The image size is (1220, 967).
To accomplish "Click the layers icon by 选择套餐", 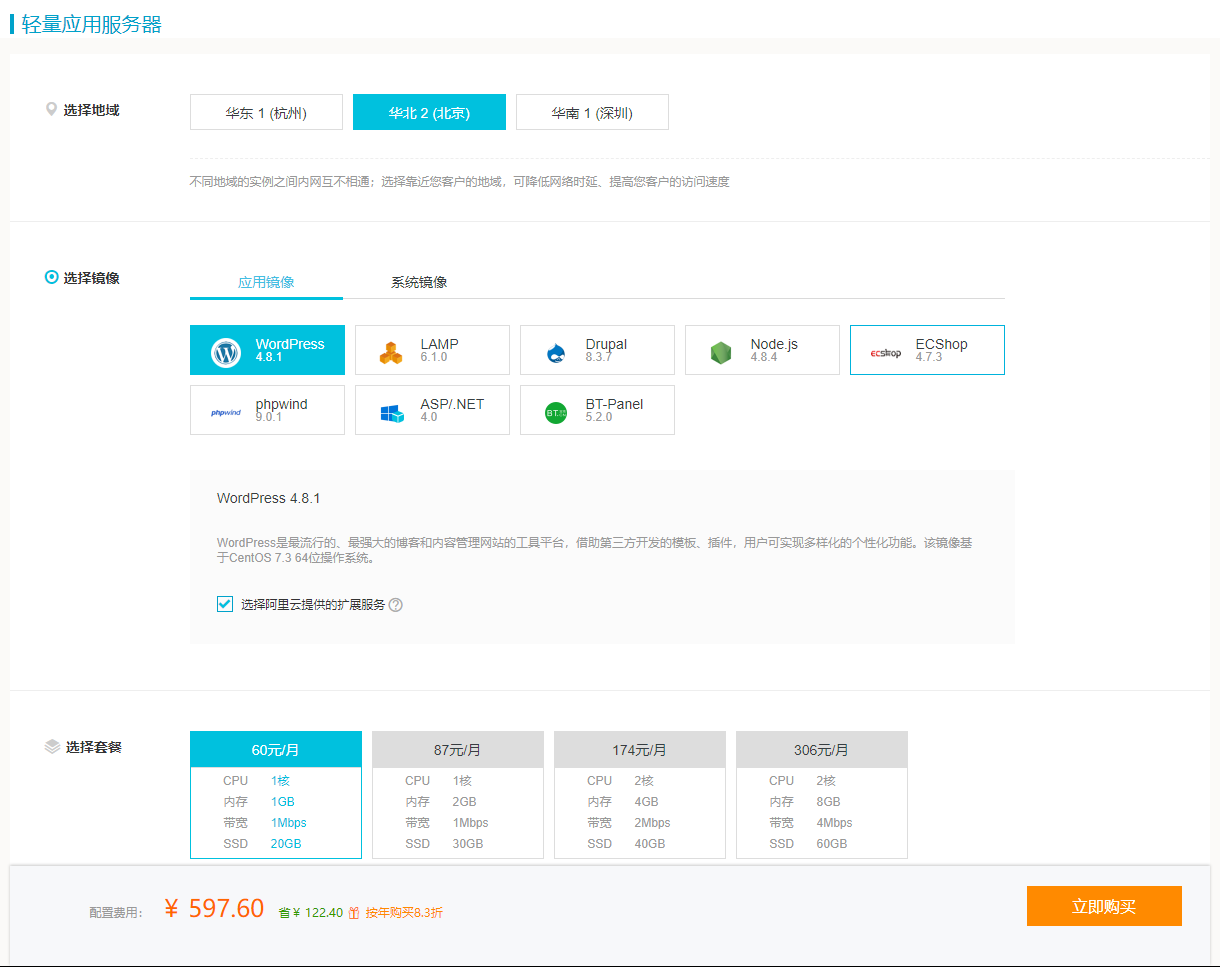I will pos(53,747).
